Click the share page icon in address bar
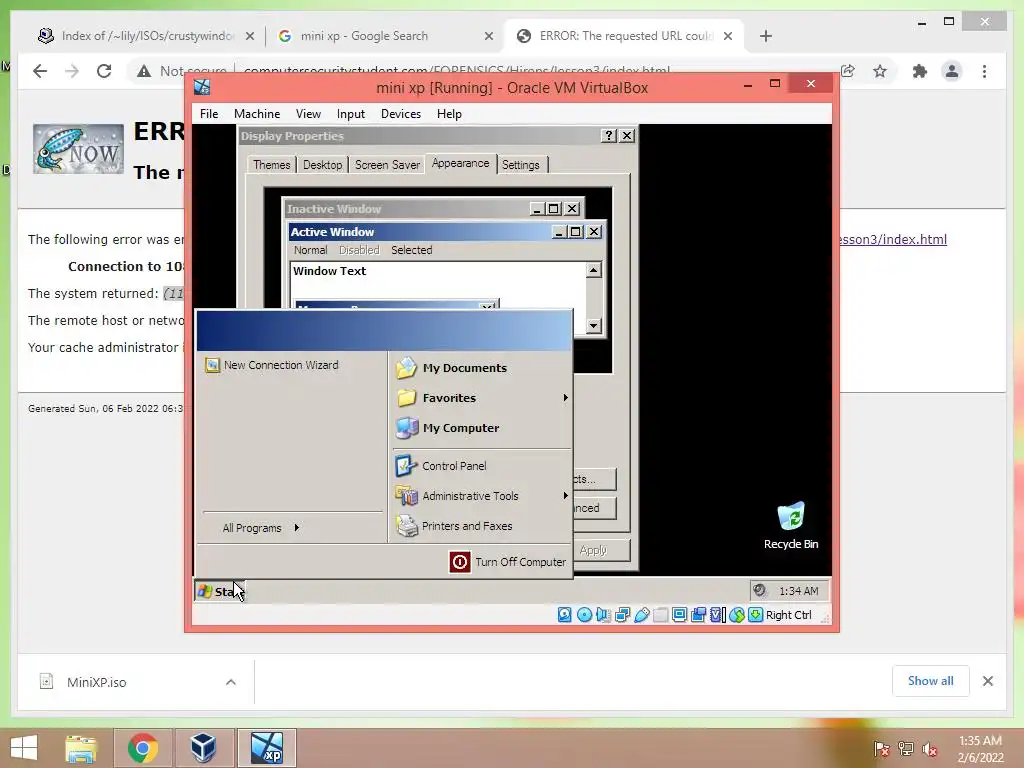The height and width of the screenshot is (768, 1024). 848,71
